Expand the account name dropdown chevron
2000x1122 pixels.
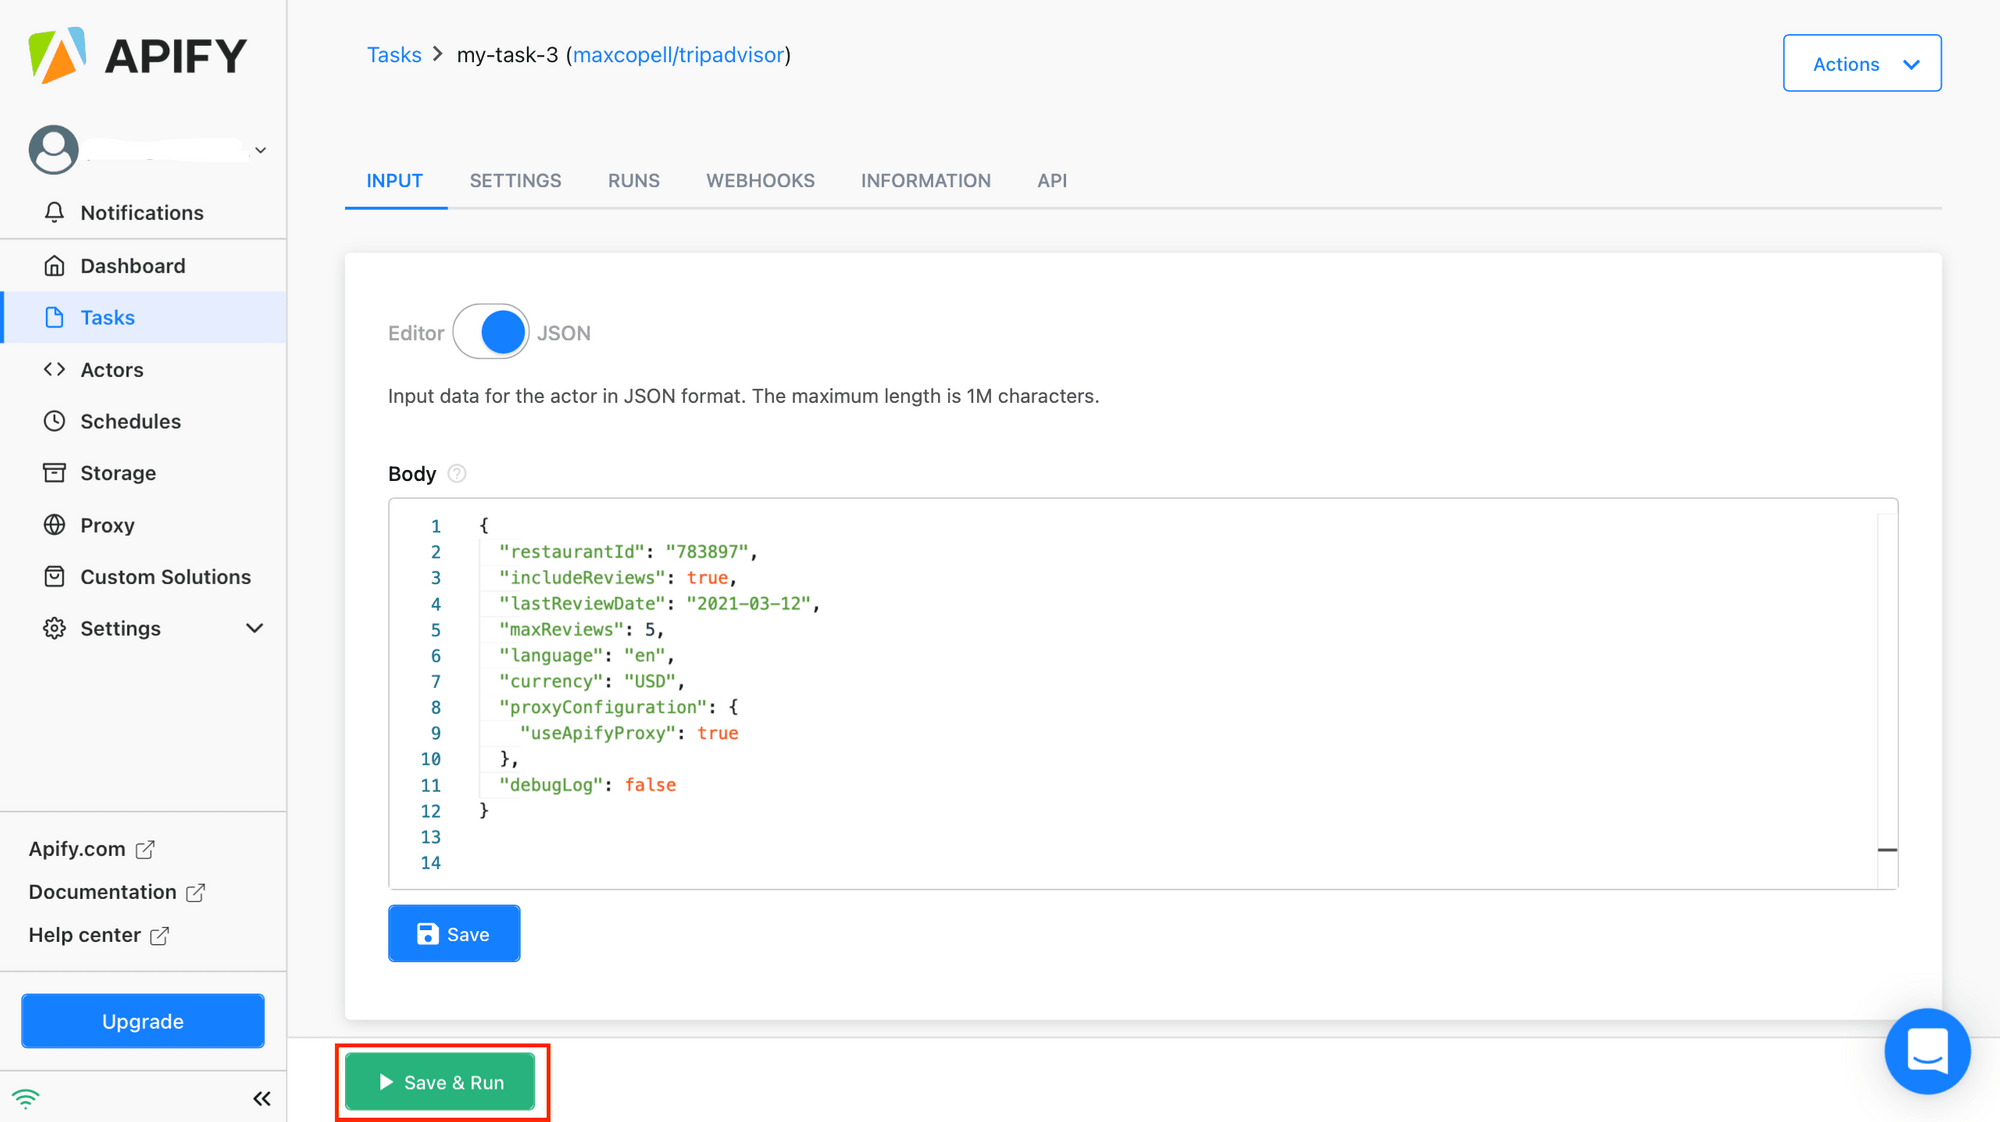pos(260,150)
